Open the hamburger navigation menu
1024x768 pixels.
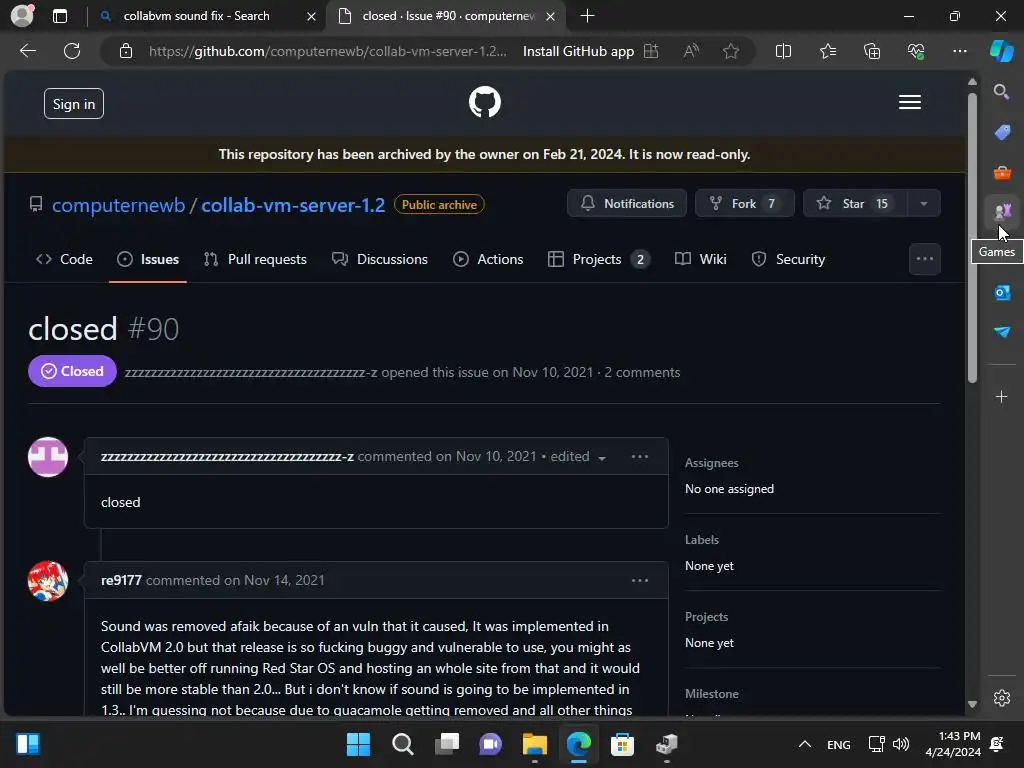[x=910, y=103]
